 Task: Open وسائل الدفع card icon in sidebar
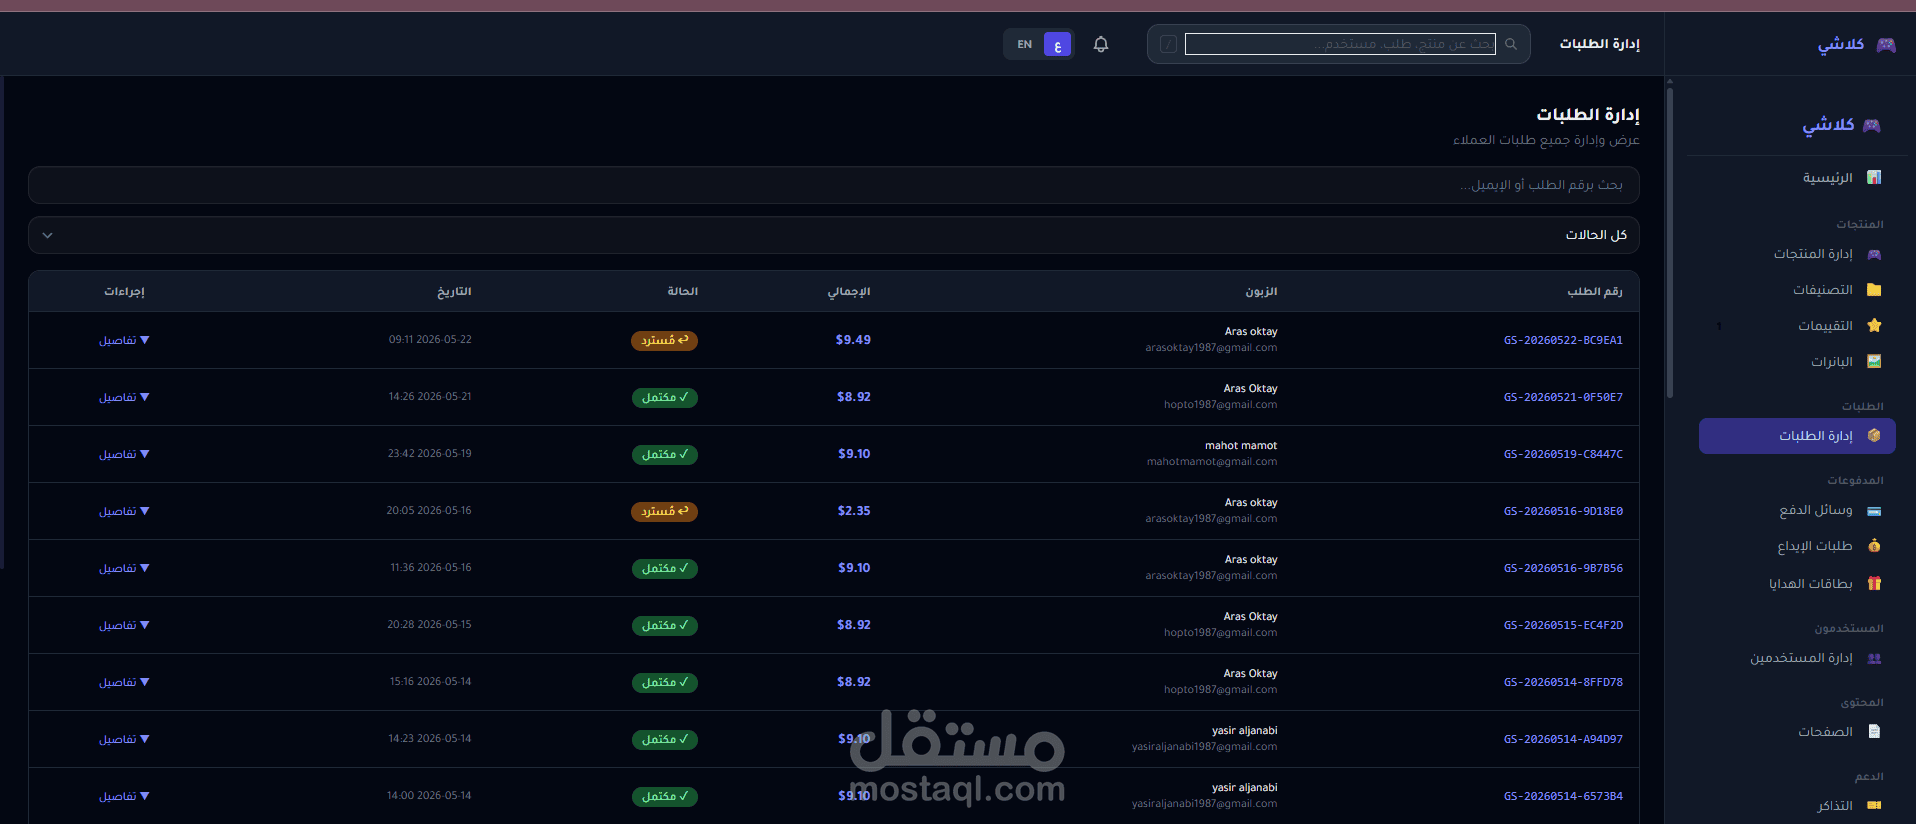click(x=1874, y=511)
